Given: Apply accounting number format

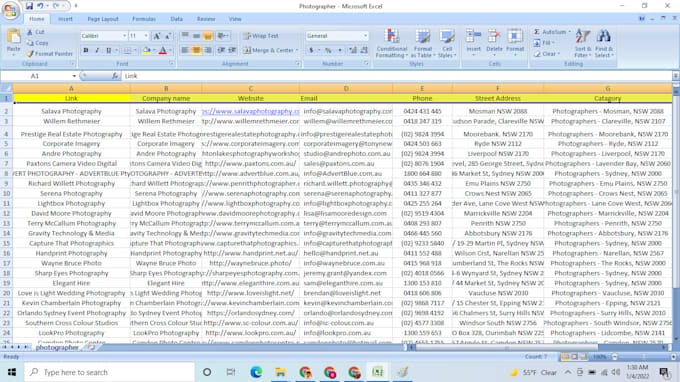Looking at the screenshot, I should point(311,50).
